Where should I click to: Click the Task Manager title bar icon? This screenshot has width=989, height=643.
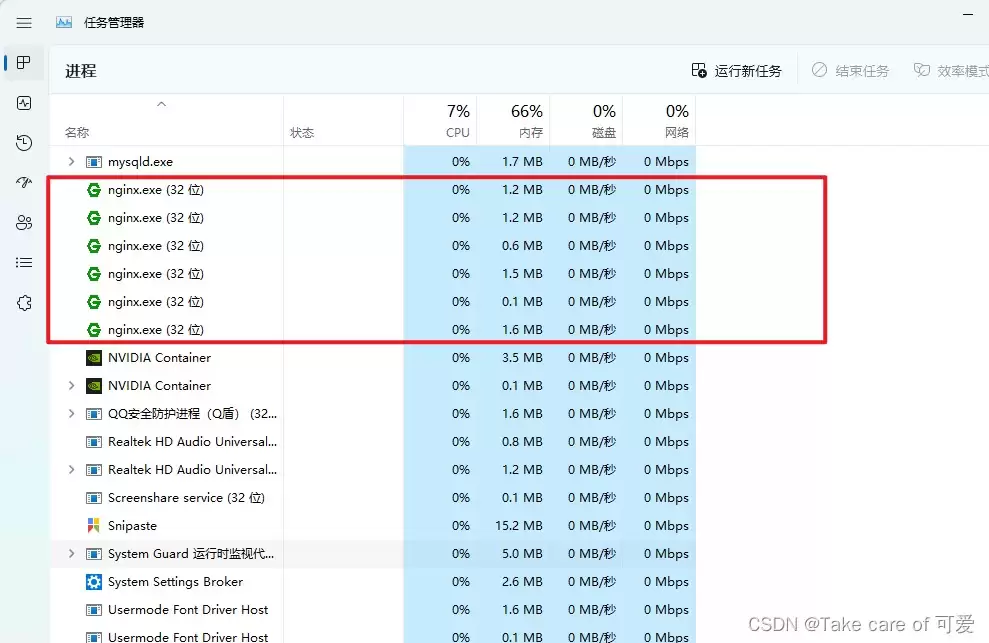tap(64, 23)
